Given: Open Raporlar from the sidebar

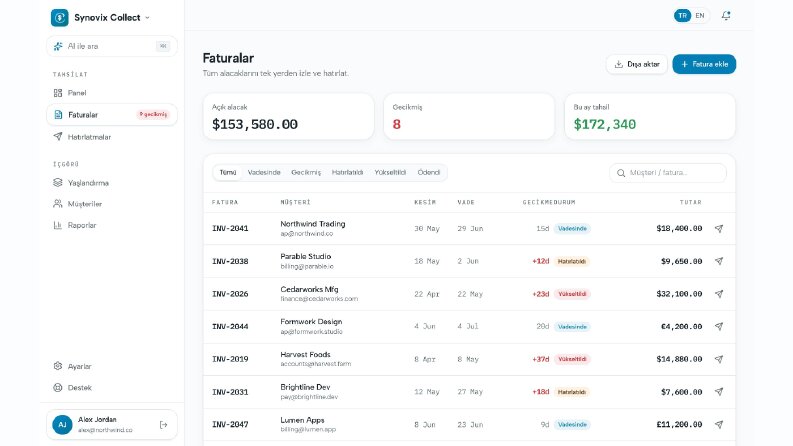Looking at the screenshot, I should pos(112,225).
